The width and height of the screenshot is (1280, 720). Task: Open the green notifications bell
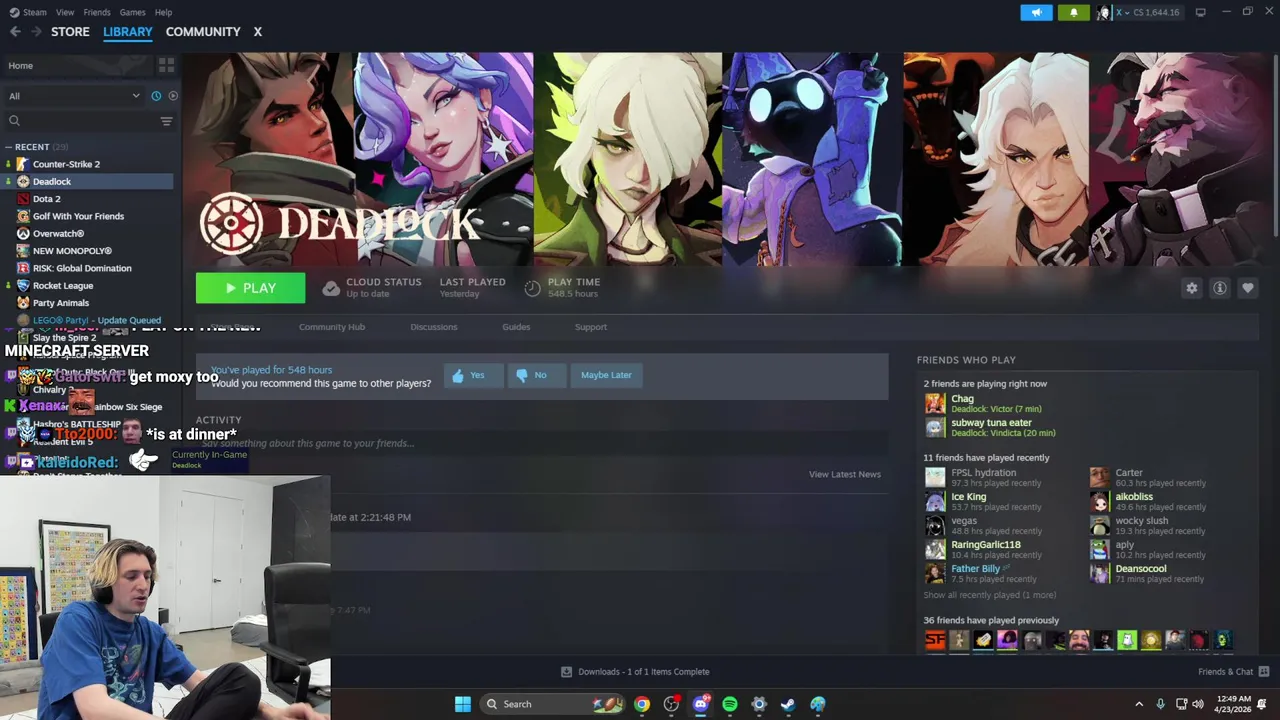click(x=1074, y=12)
